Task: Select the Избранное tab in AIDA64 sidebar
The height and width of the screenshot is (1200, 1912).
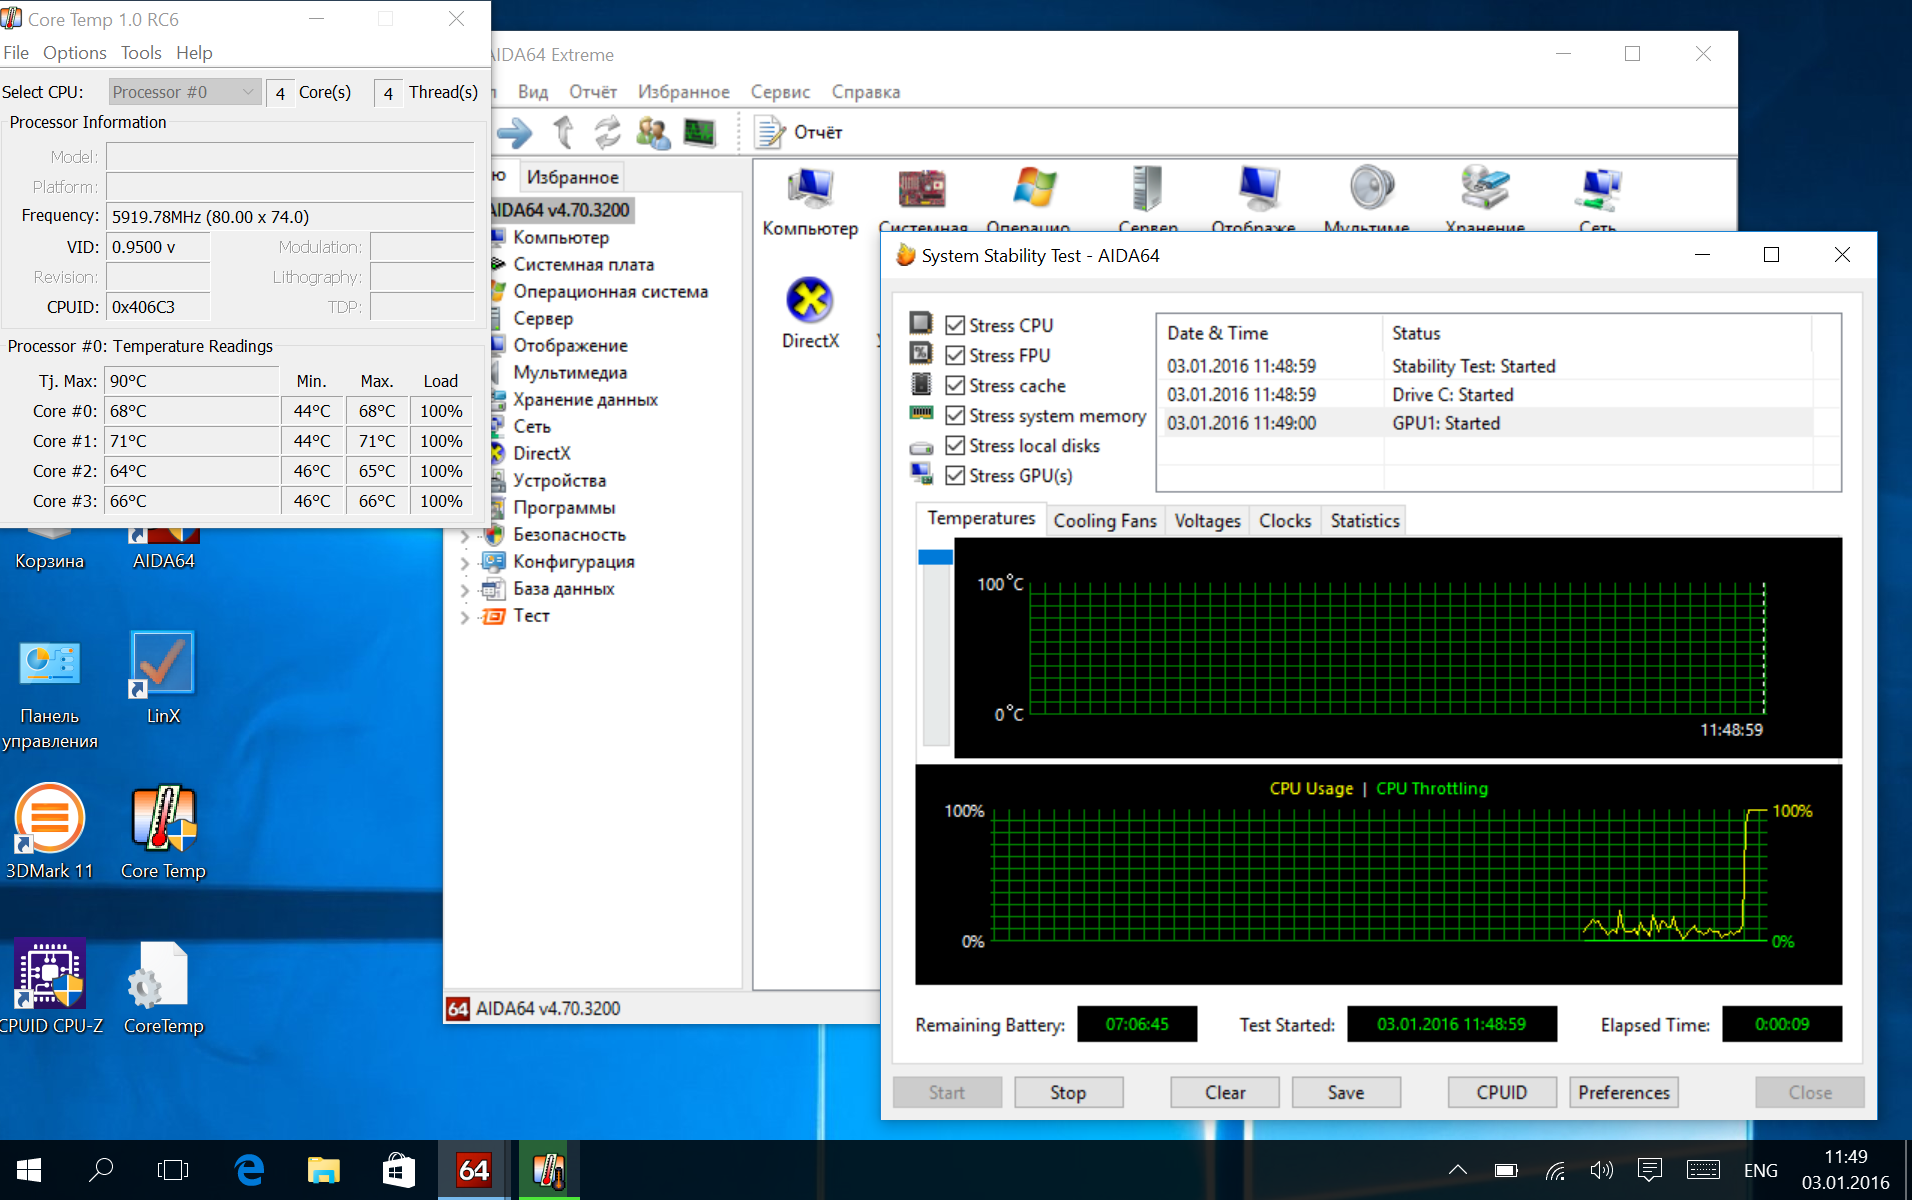Action: pos(572,177)
